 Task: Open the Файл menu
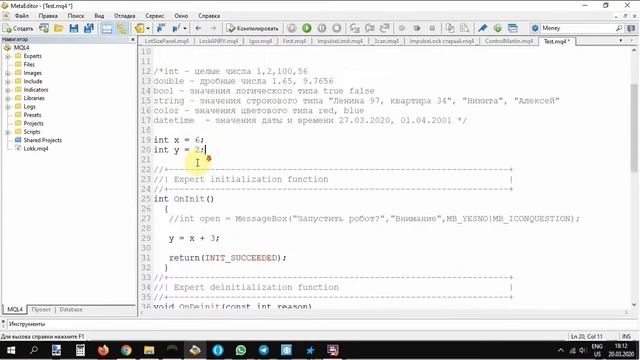pyautogui.click(x=22, y=16)
